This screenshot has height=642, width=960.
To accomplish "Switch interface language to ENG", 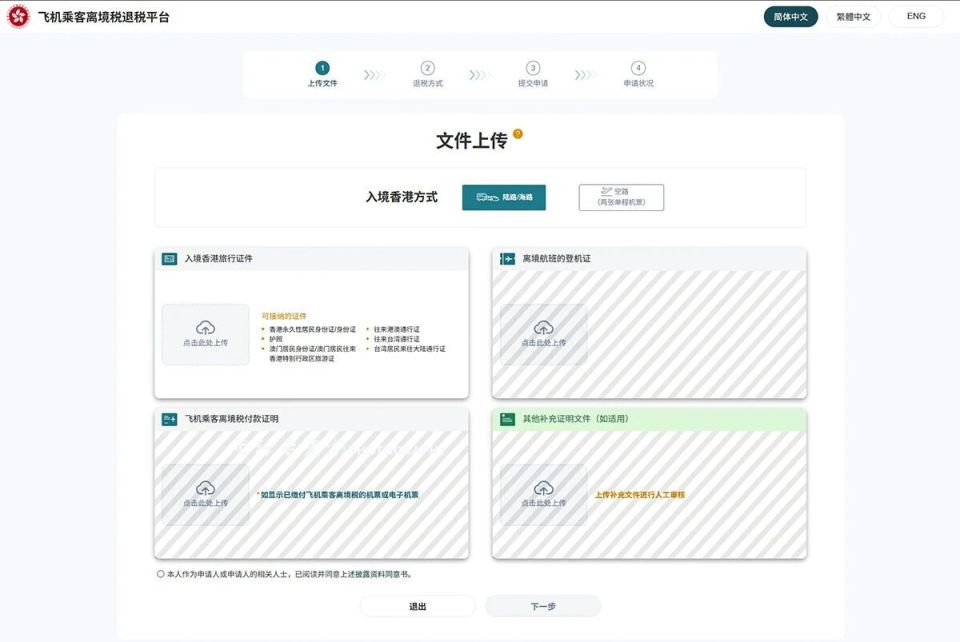I will (915, 15).
